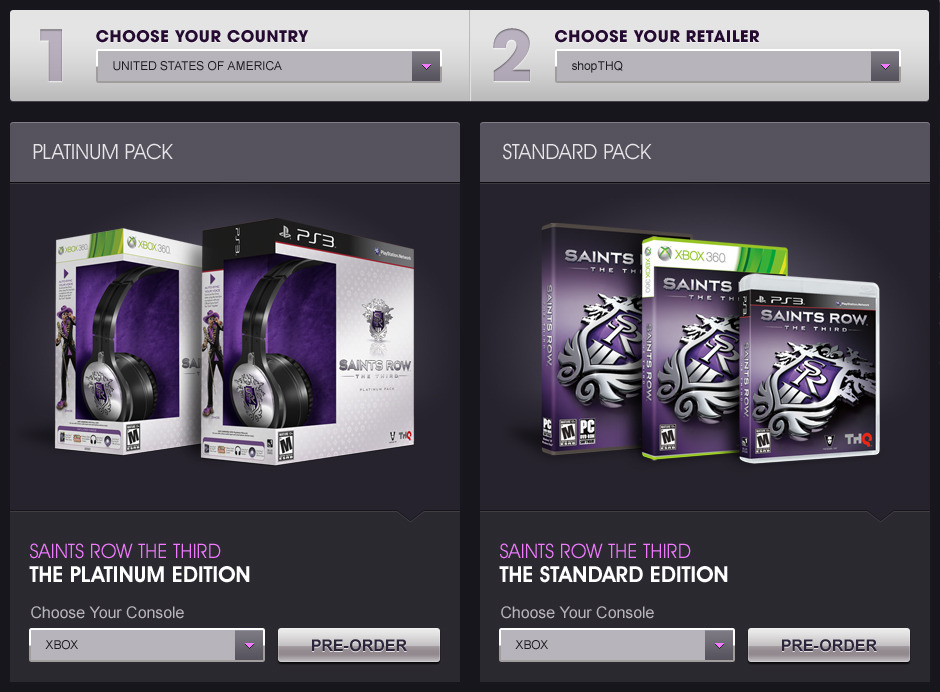Click the PC Standard Edition game case
This screenshot has width=940, height=692.
pos(590,339)
